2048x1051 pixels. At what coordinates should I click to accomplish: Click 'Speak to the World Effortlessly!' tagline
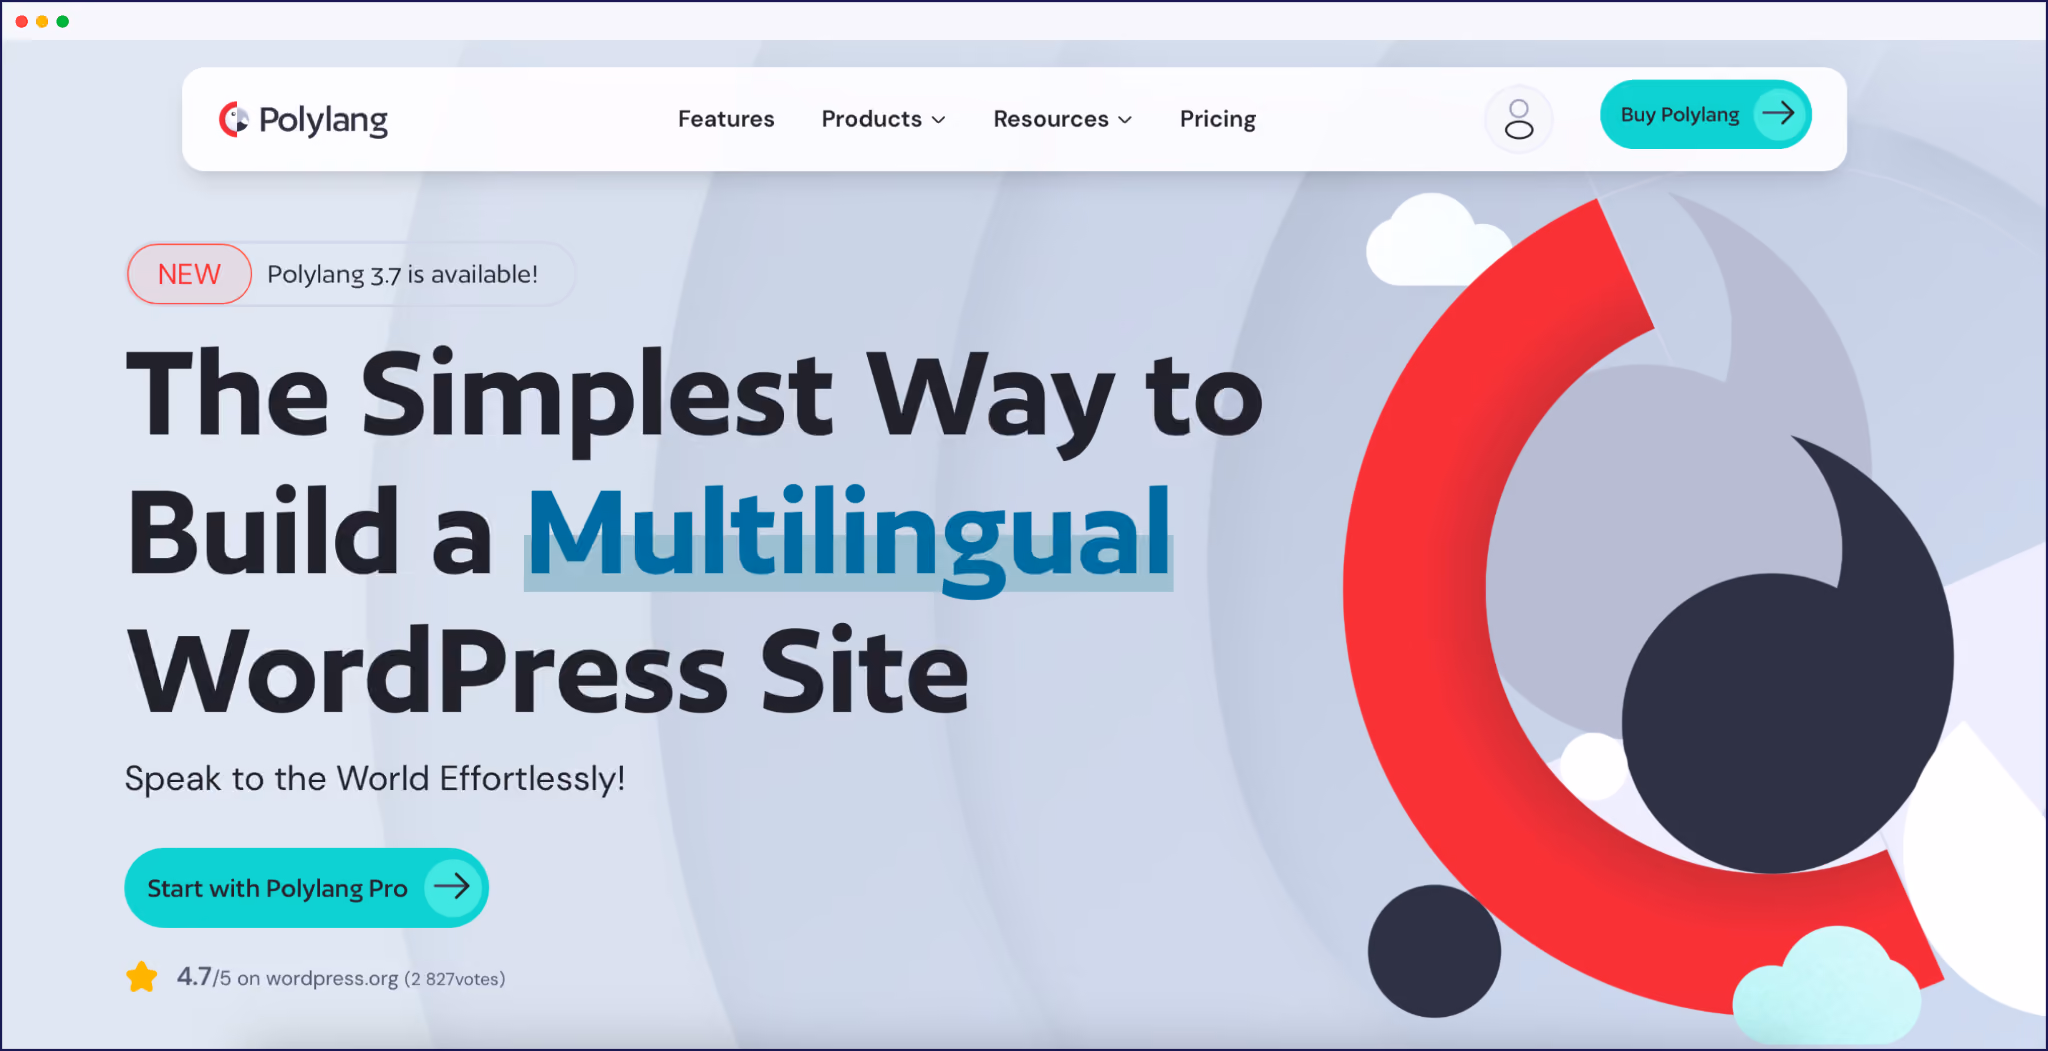pyautogui.click(x=375, y=778)
